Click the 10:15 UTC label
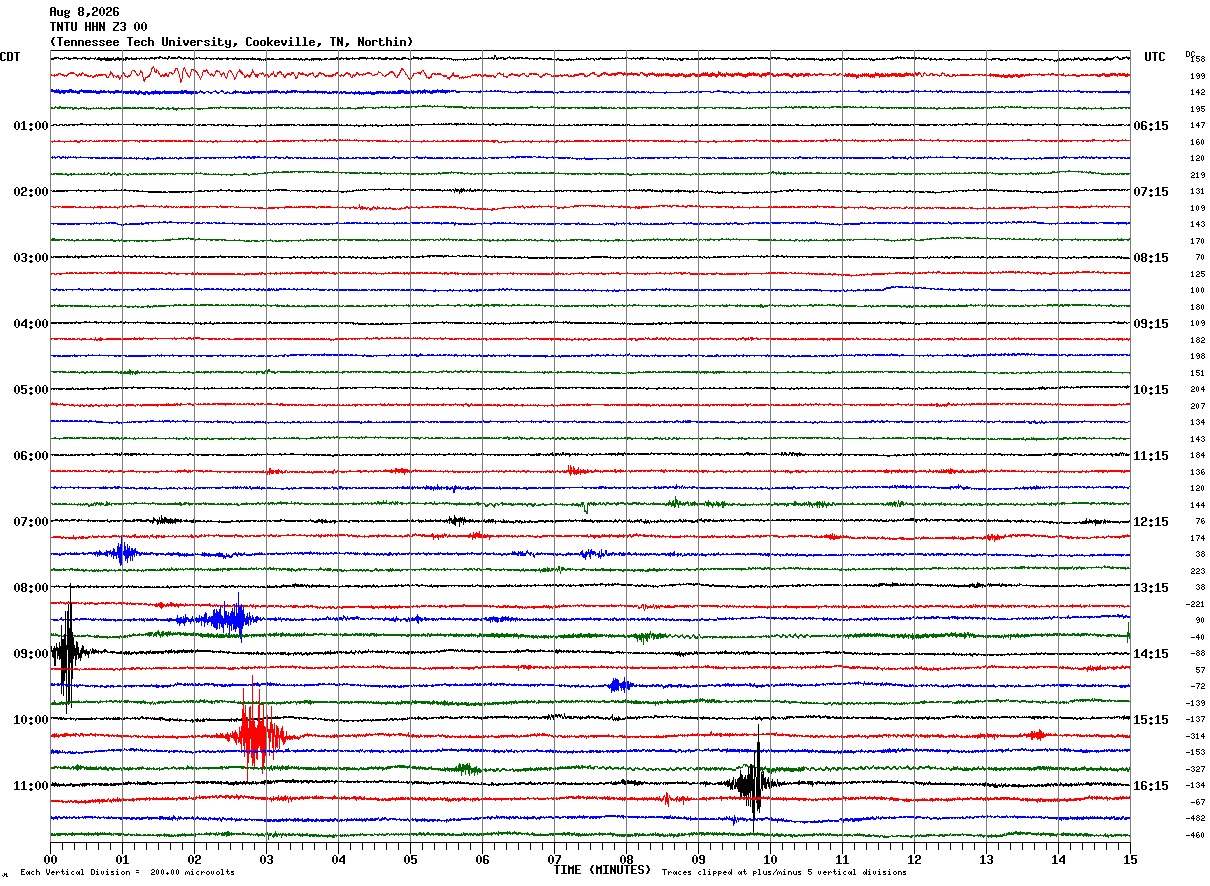The width and height of the screenshot is (1210, 886). (1150, 390)
